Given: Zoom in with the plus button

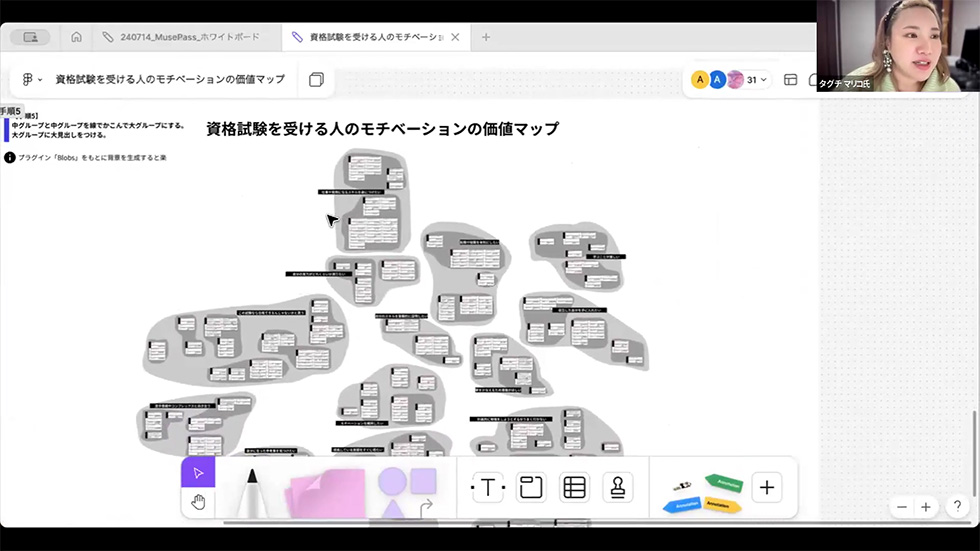Looking at the screenshot, I should 926,507.
